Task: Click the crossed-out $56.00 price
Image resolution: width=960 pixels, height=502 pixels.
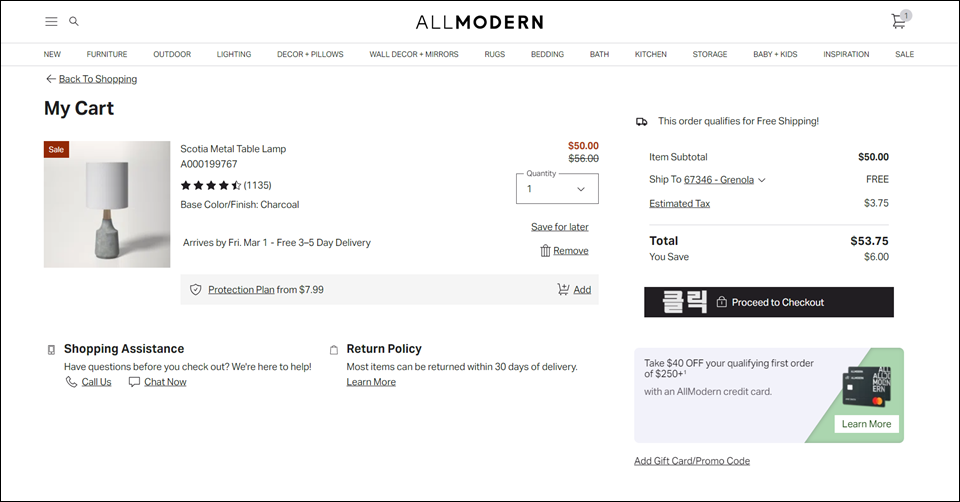Action: [x=583, y=159]
